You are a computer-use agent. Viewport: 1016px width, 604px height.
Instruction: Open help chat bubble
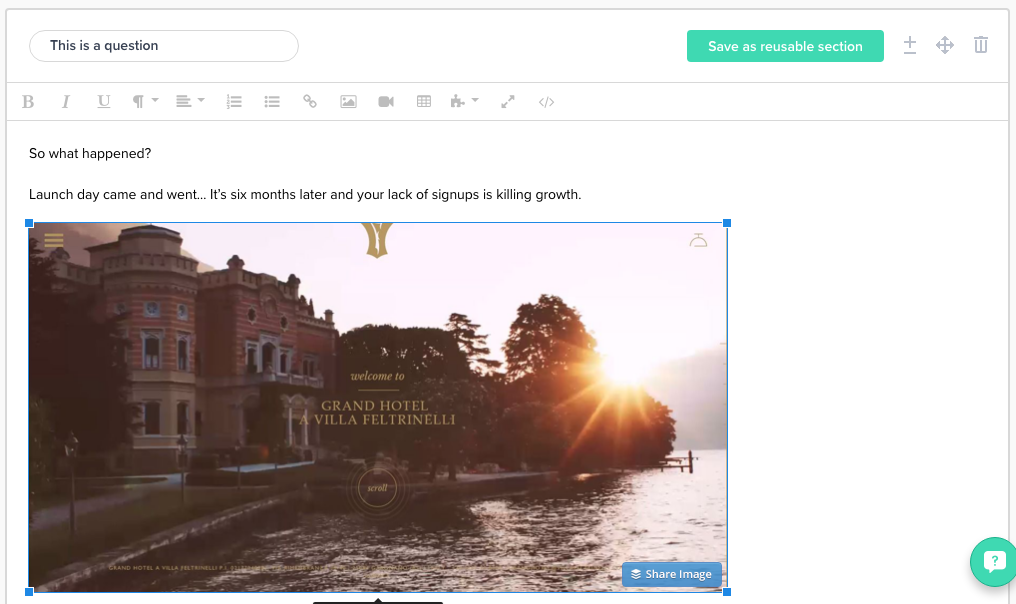[994, 562]
